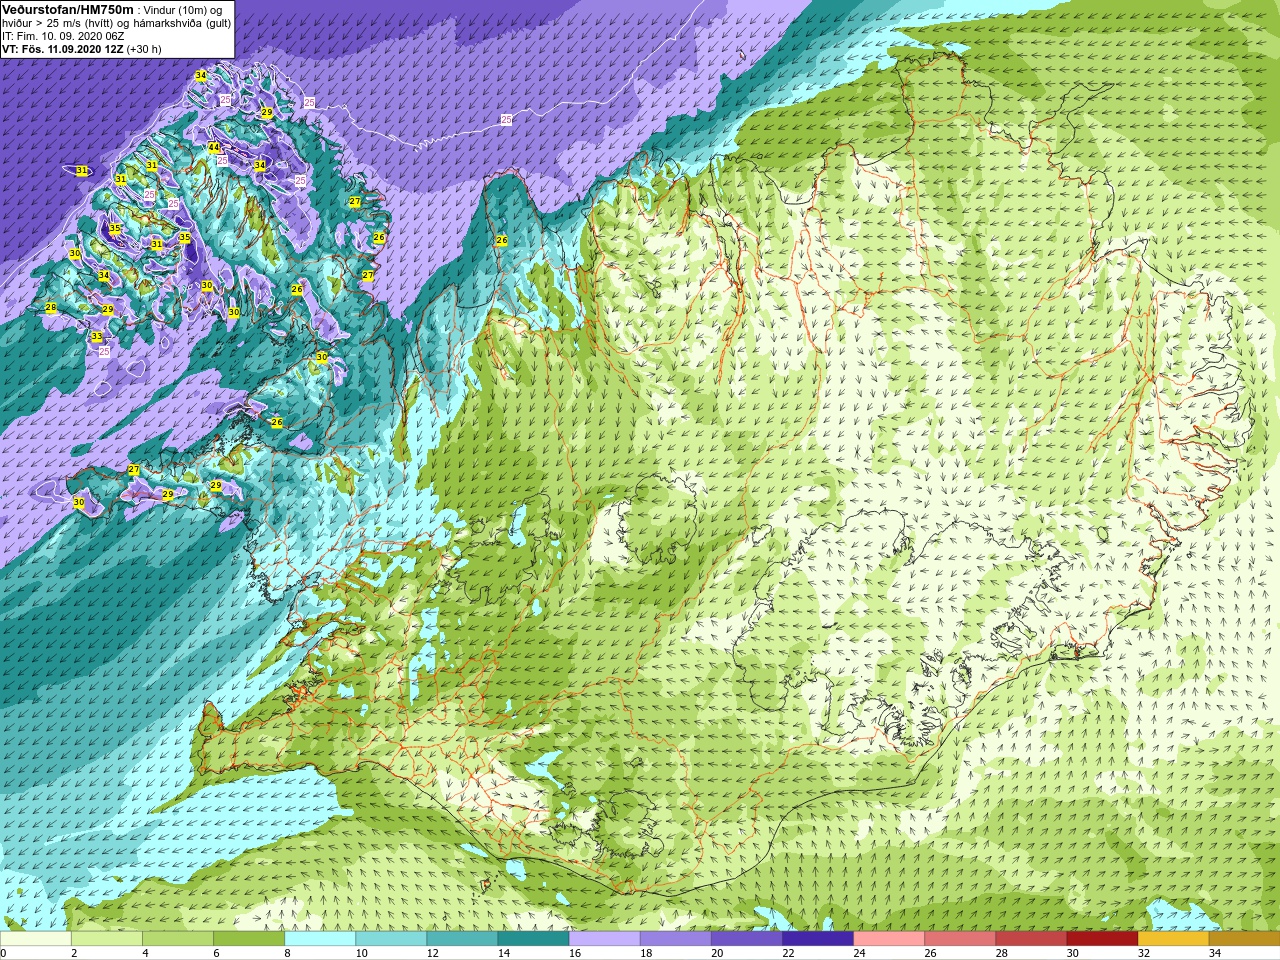Click the light yellow-green 2–4 m/s legend swatch

tap(107, 939)
